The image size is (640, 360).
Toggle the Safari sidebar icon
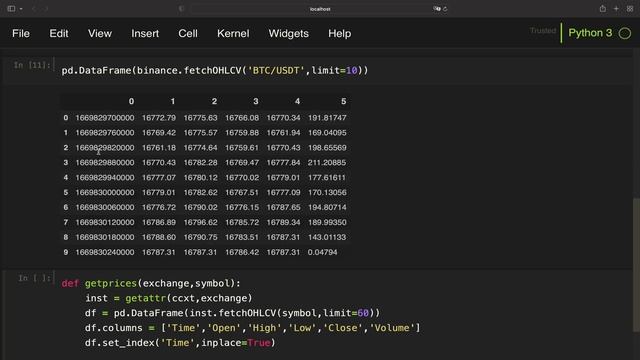(x=11, y=9)
